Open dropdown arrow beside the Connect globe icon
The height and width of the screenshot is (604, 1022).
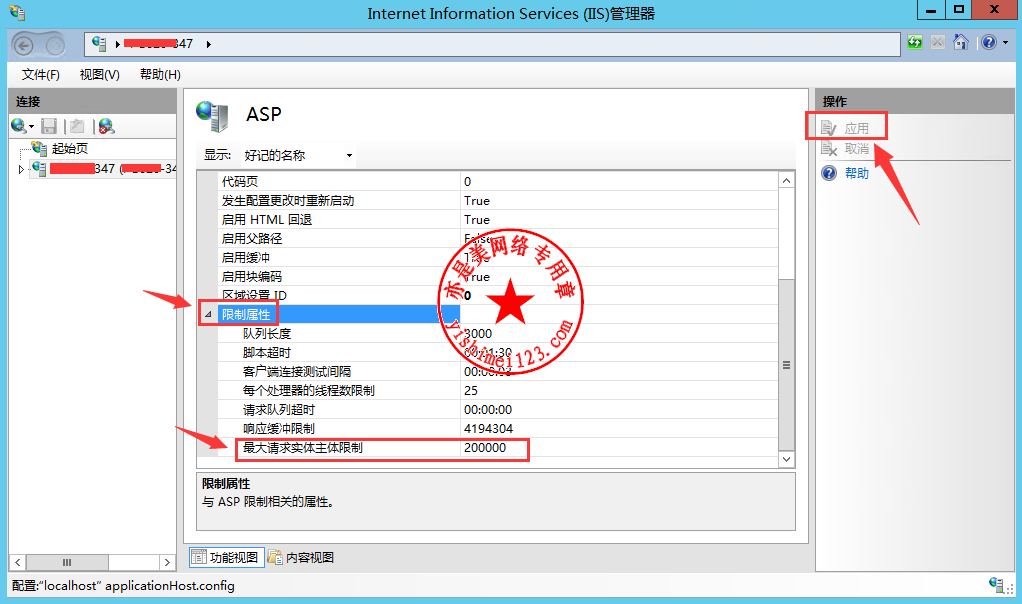pos(31,126)
